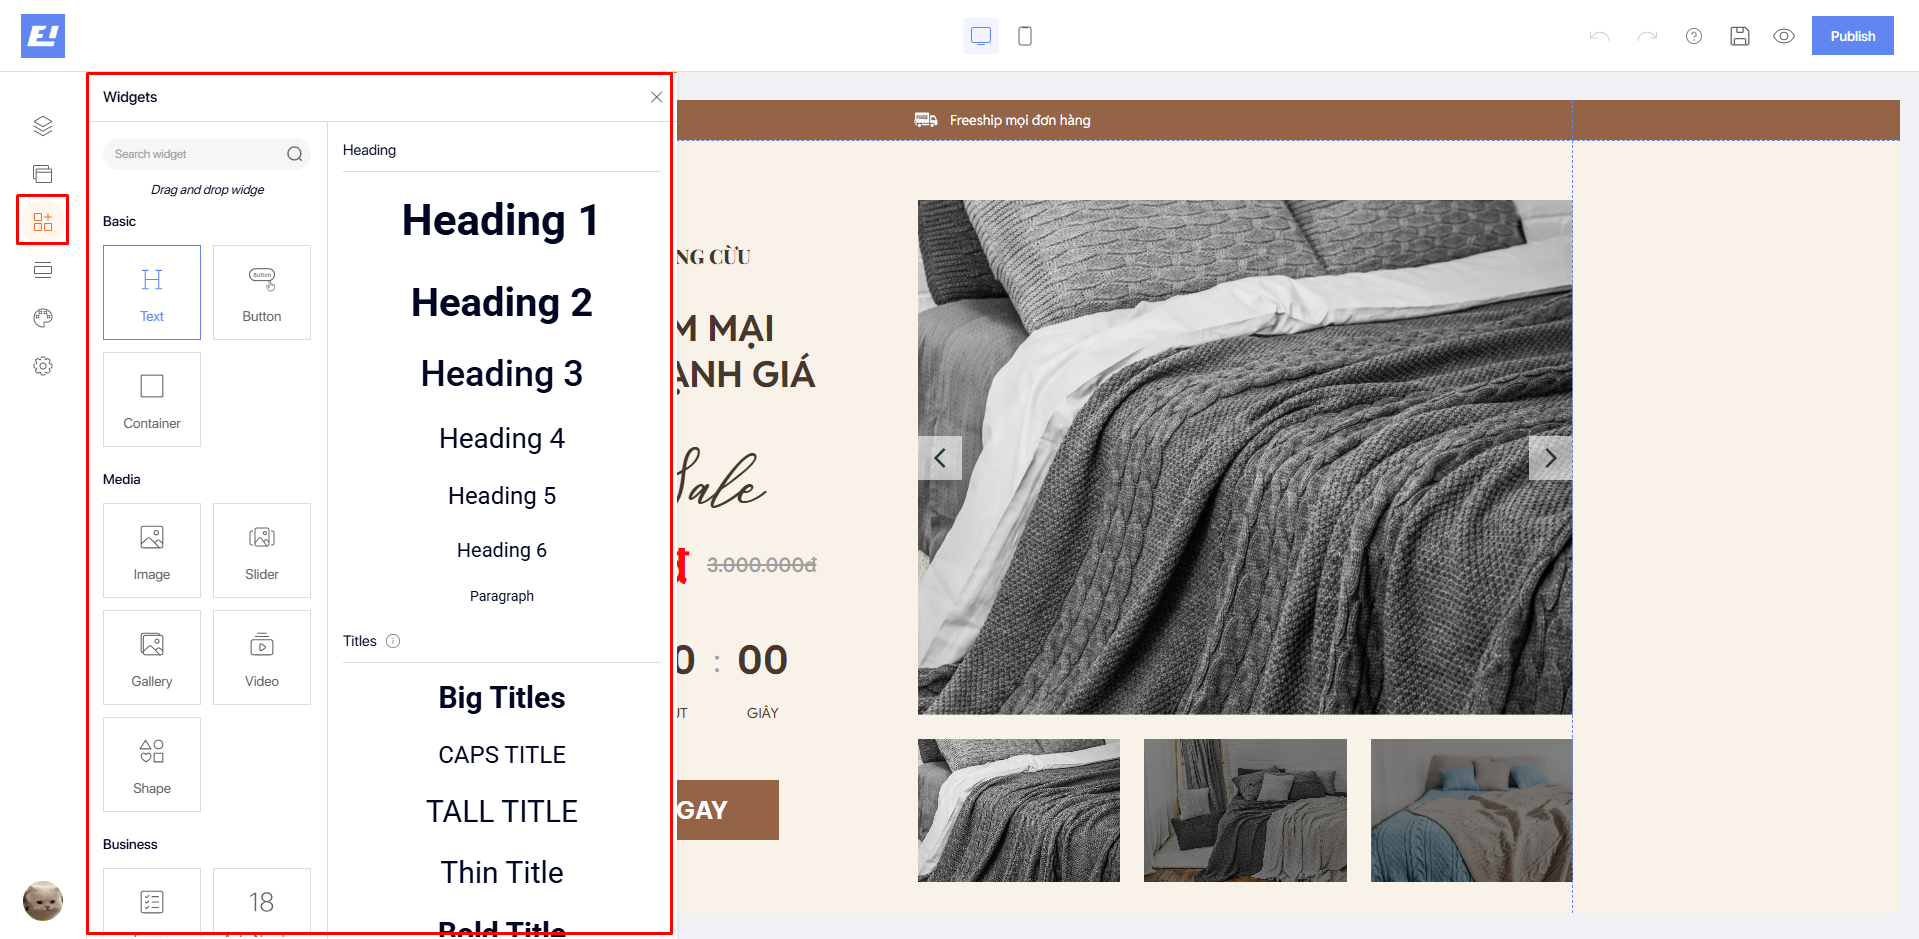This screenshot has height=939, width=1919.
Task: Open the settings gear in left sidebar
Action: [42, 366]
